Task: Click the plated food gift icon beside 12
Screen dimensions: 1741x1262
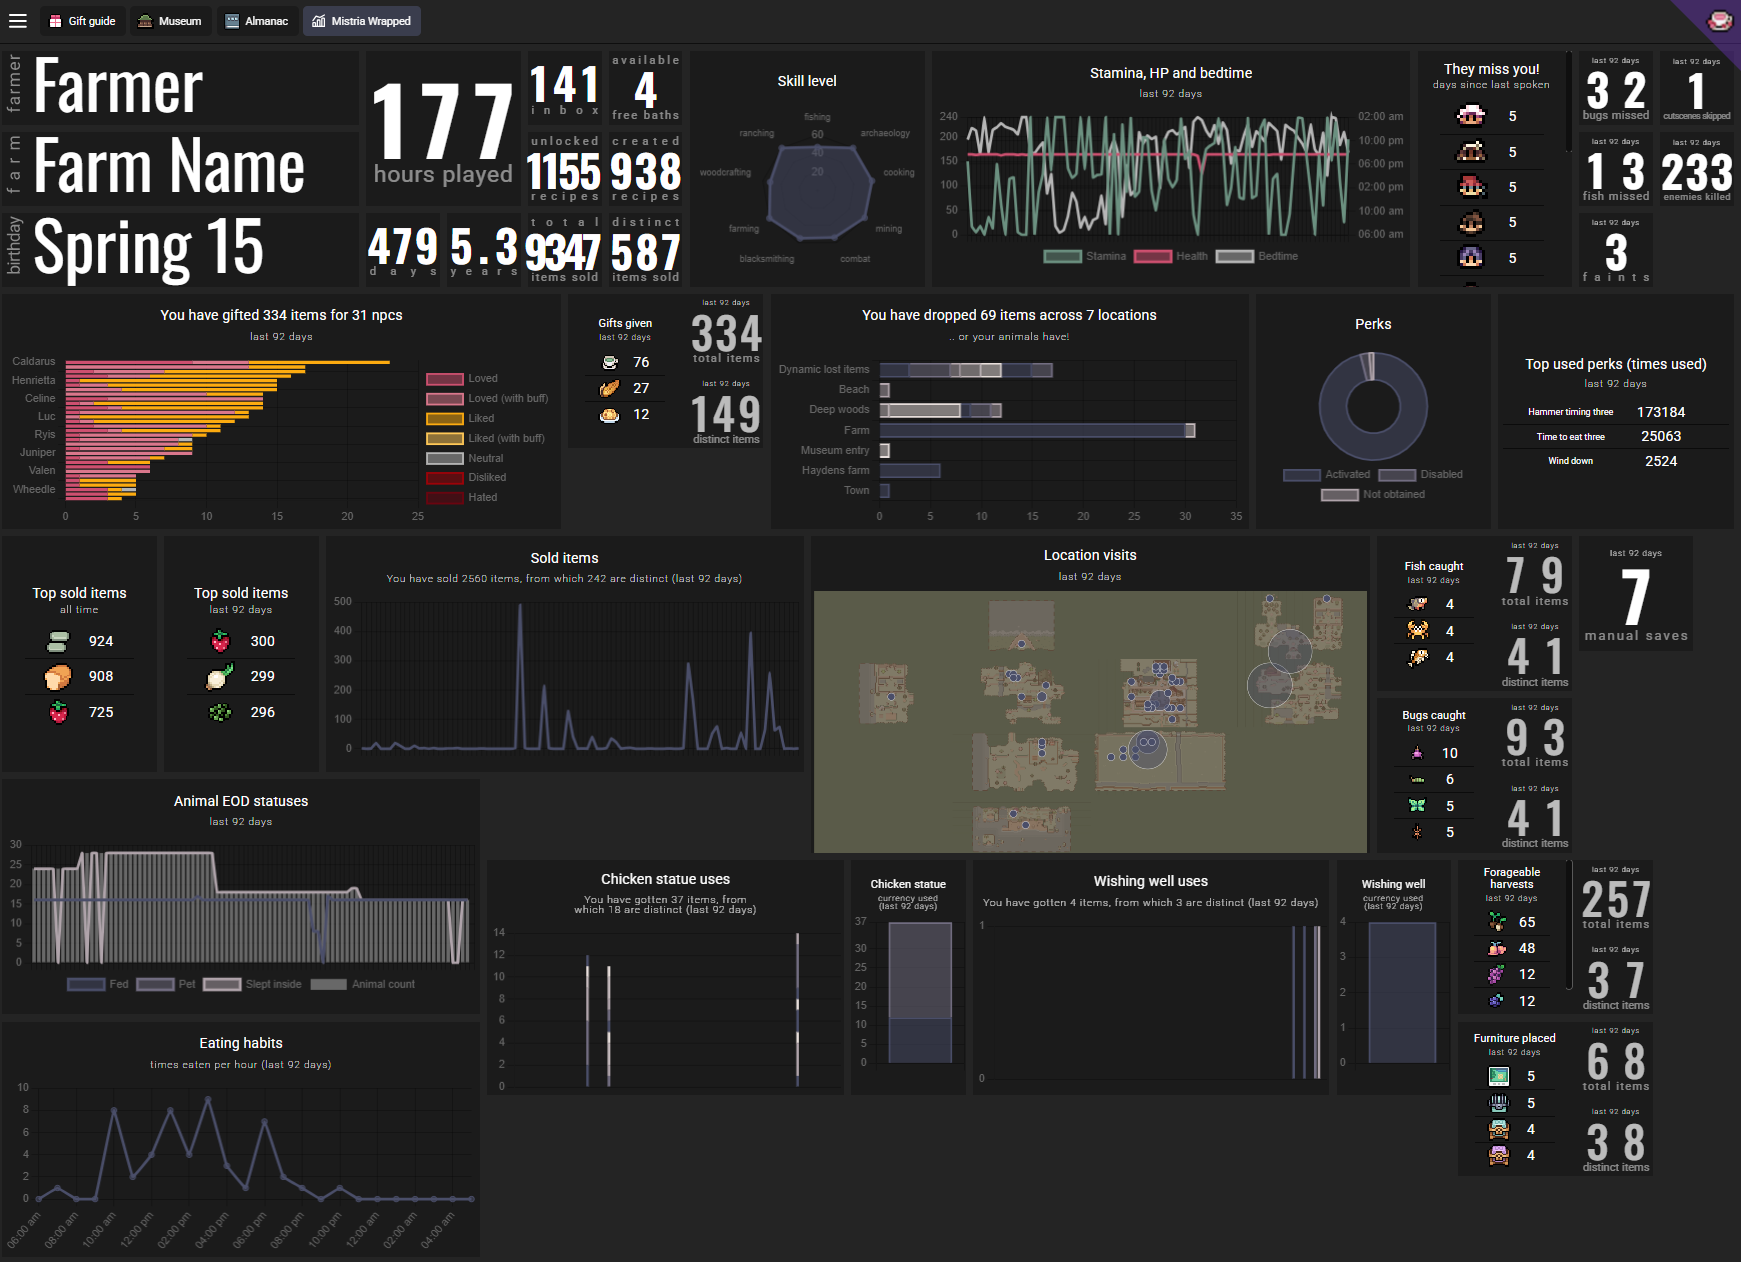Action: click(609, 414)
